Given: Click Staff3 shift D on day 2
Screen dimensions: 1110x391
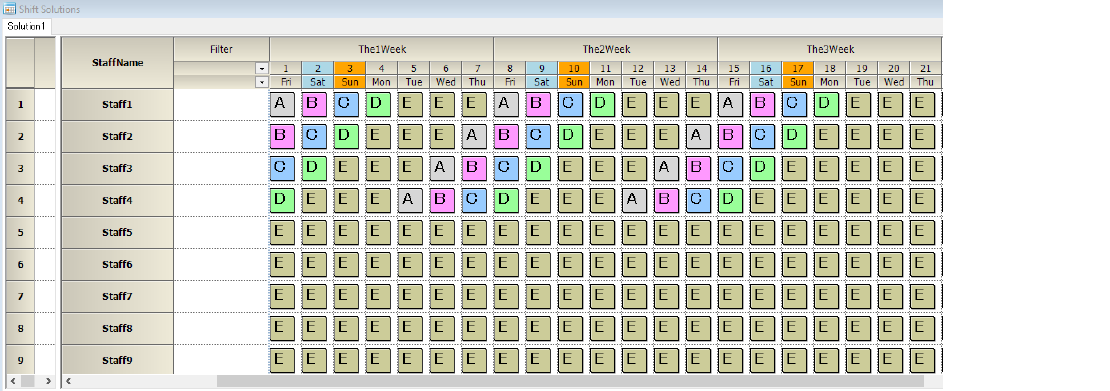Looking at the screenshot, I should [x=314, y=169].
